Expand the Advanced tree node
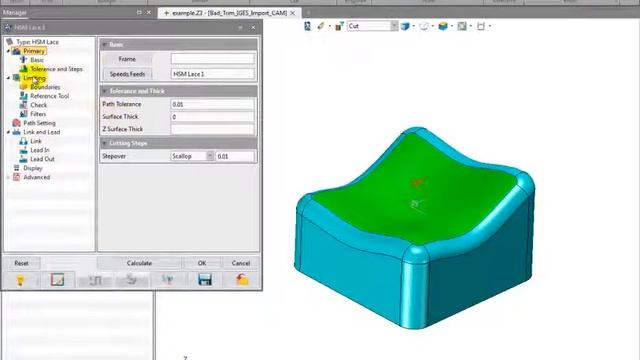 8,177
